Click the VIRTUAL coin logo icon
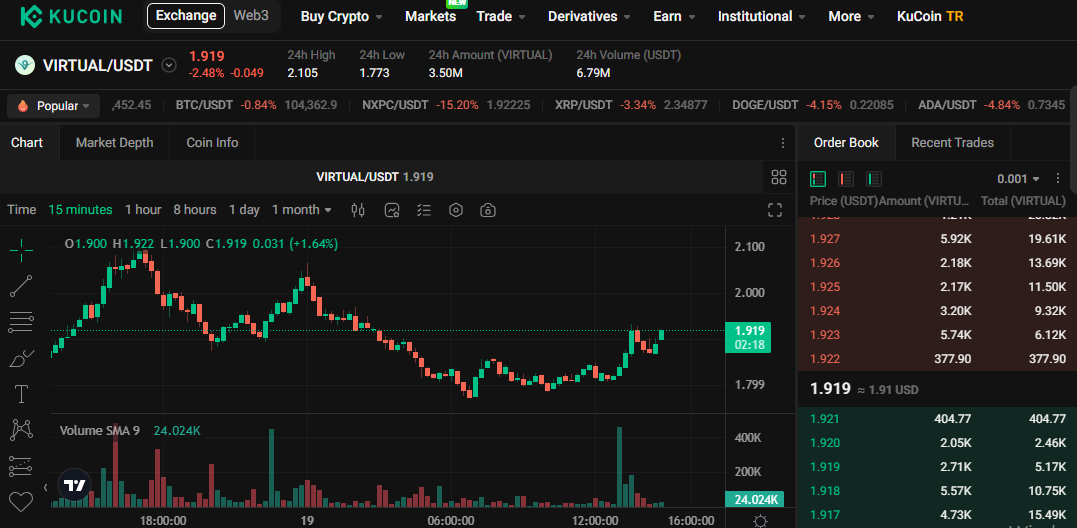Screen dimensions: 1077x528 point(25,65)
